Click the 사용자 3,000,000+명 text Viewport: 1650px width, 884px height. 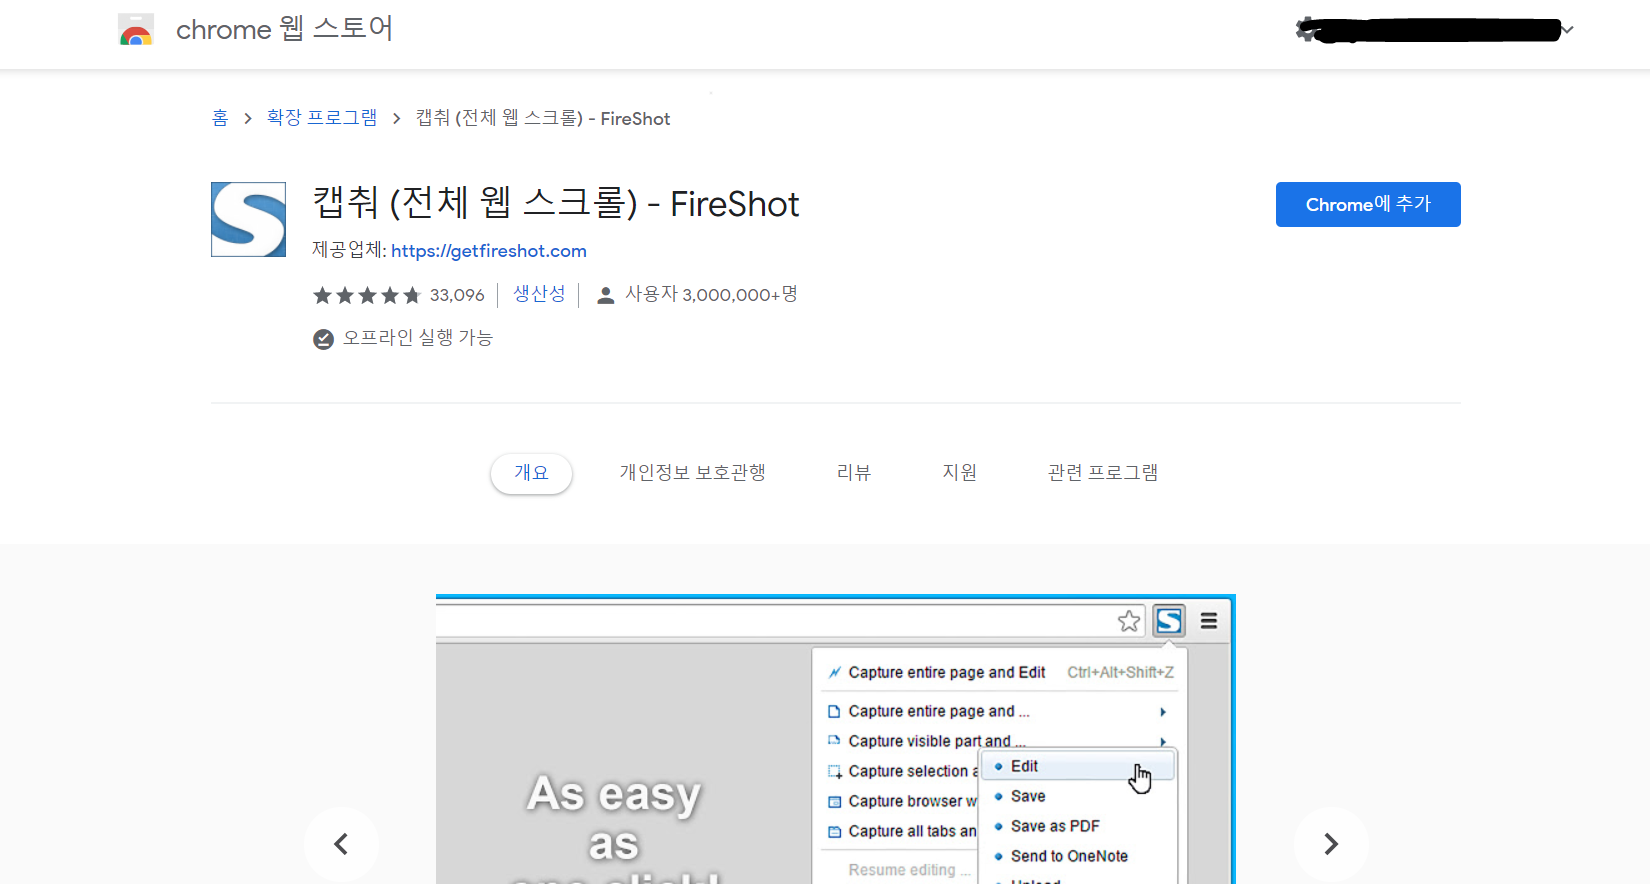pyautogui.click(x=711, y=295)
